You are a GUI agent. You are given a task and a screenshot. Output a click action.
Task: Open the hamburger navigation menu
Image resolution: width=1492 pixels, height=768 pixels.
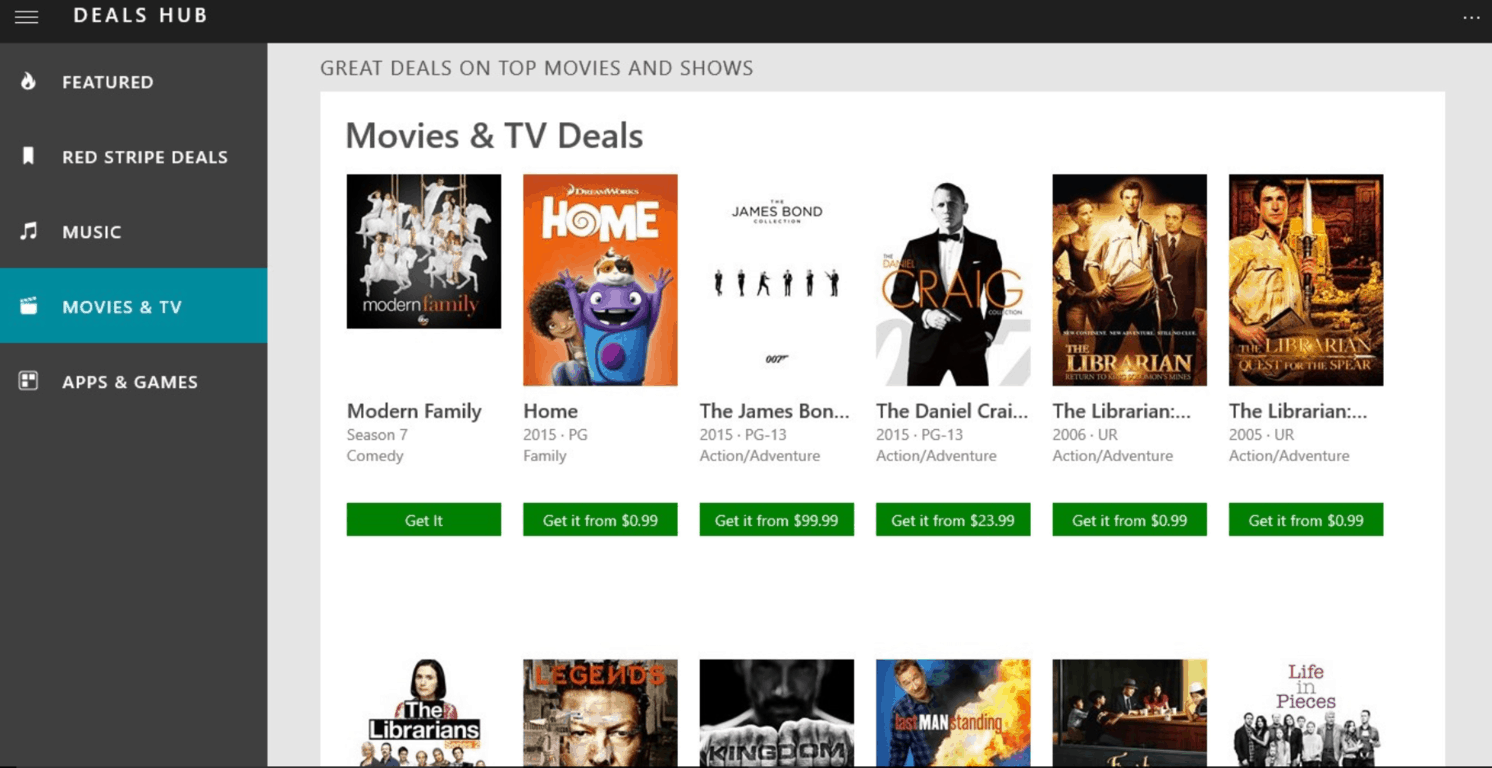click(26, 17)
